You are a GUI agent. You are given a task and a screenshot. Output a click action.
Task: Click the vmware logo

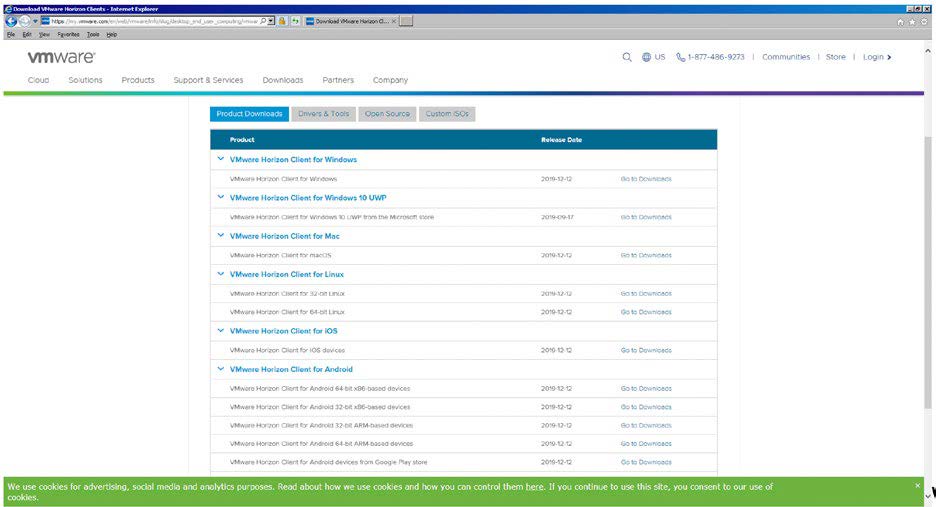pos(61,57)
